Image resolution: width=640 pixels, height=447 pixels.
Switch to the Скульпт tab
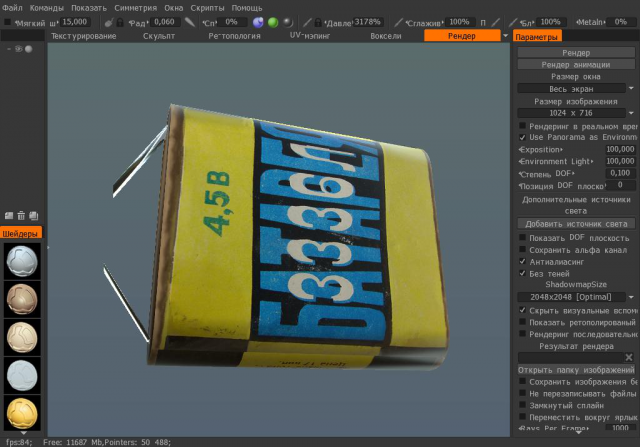(159, 36)
